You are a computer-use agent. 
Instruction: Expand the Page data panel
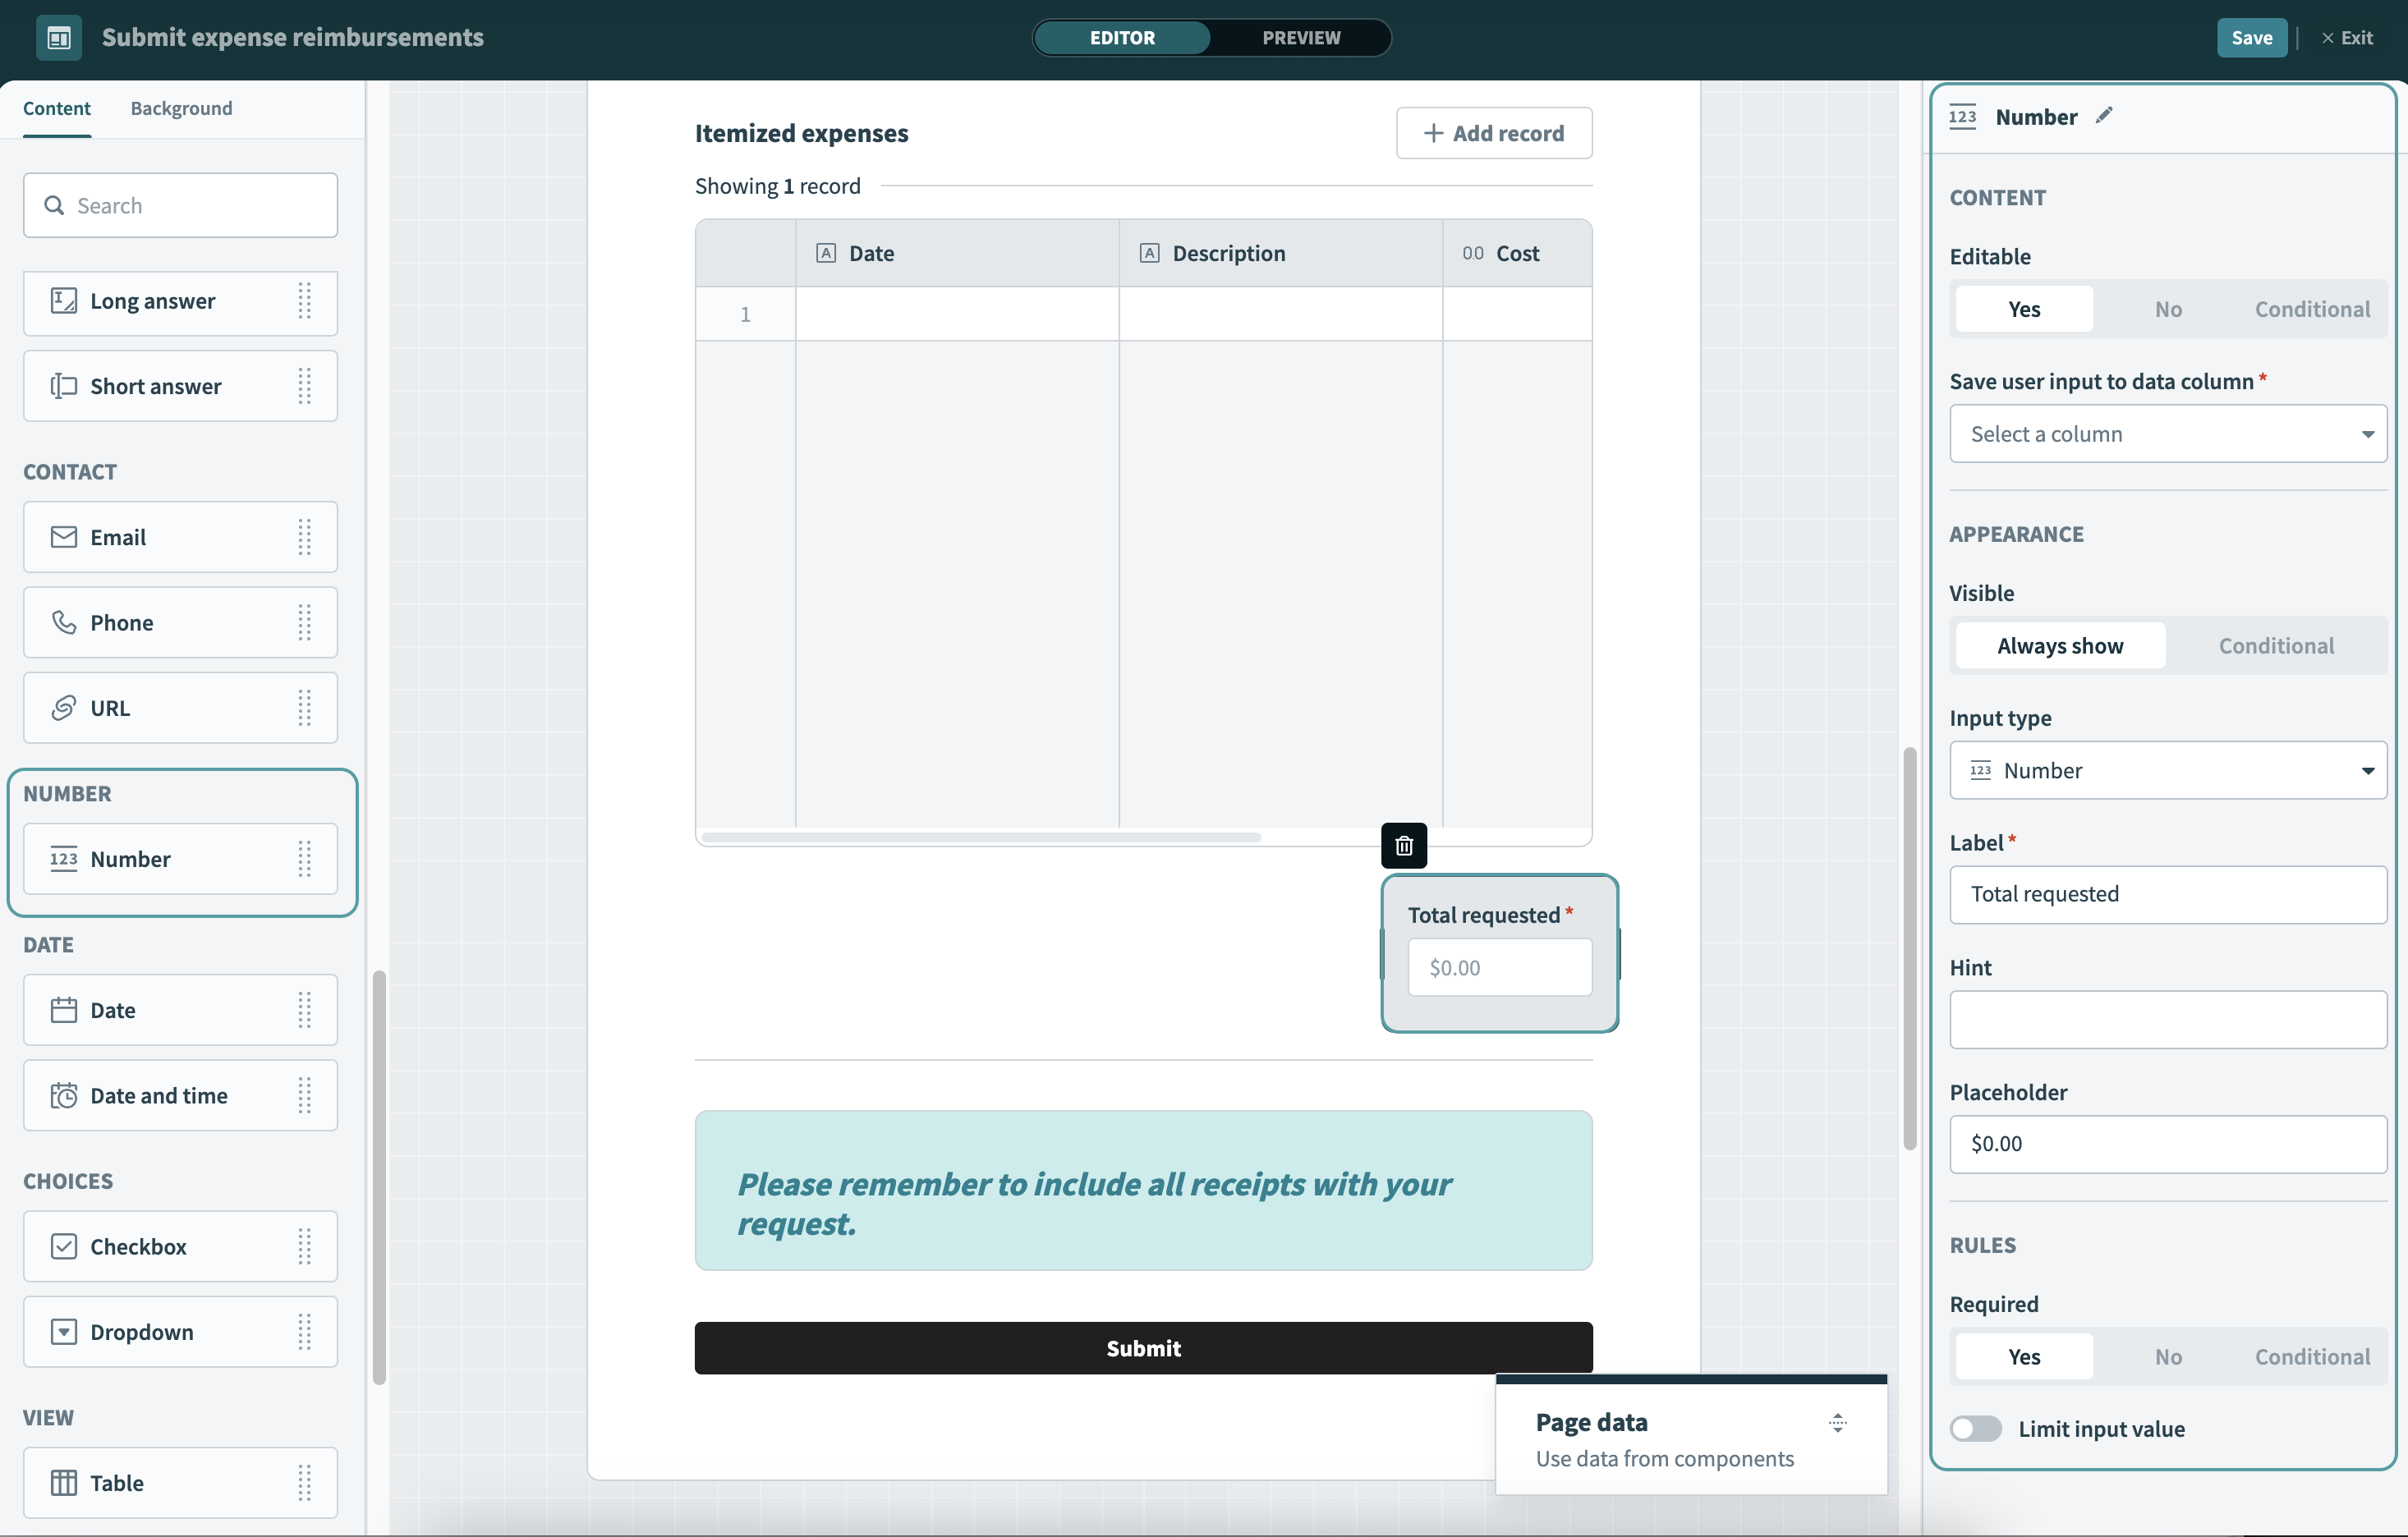pyautogui.click(x=1837, y=1422)
